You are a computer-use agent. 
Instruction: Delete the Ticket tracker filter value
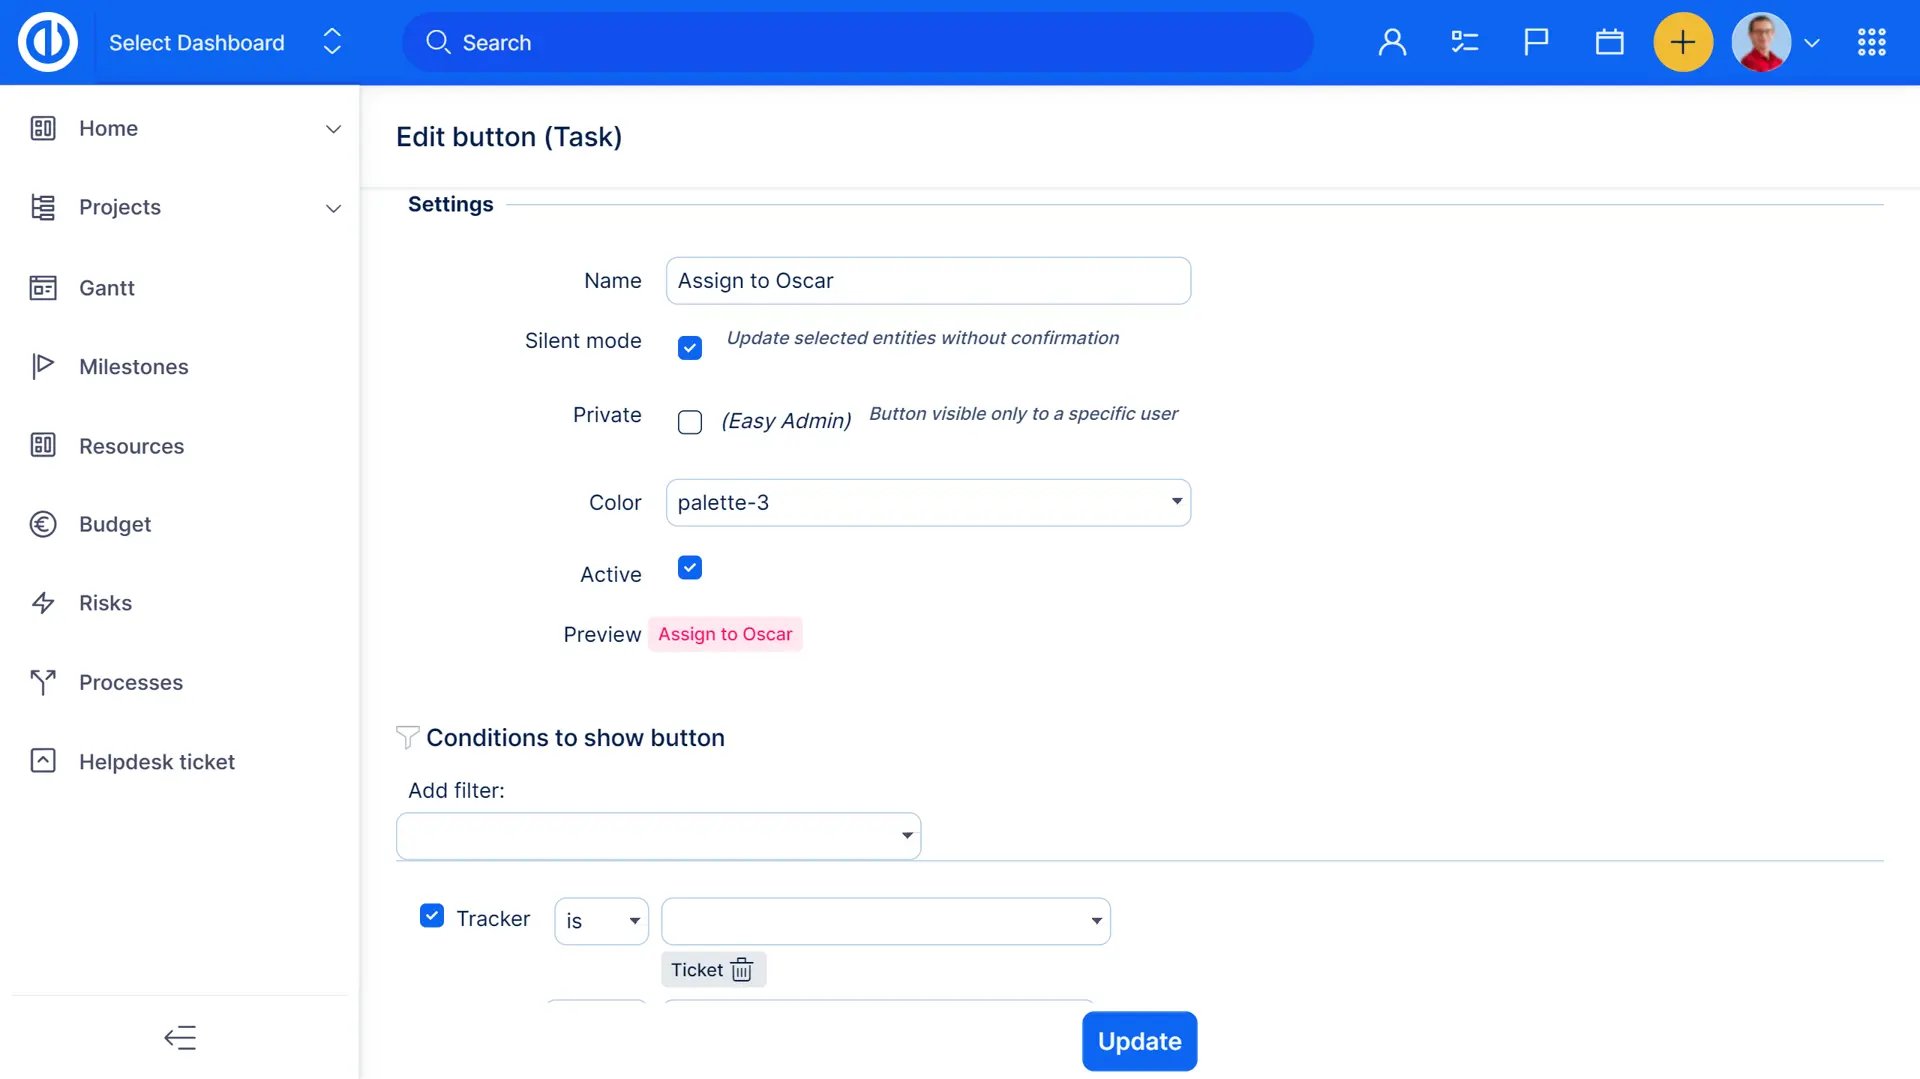tap(742, 970)
